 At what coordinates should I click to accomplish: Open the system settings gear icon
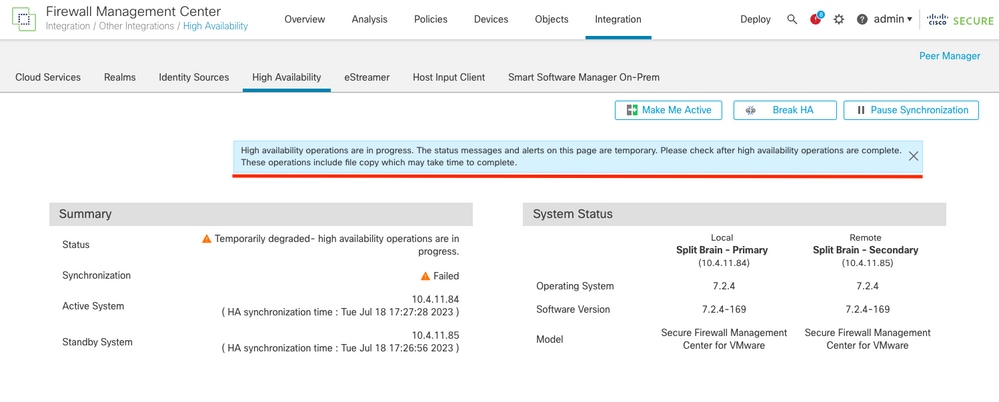[839, 19]
